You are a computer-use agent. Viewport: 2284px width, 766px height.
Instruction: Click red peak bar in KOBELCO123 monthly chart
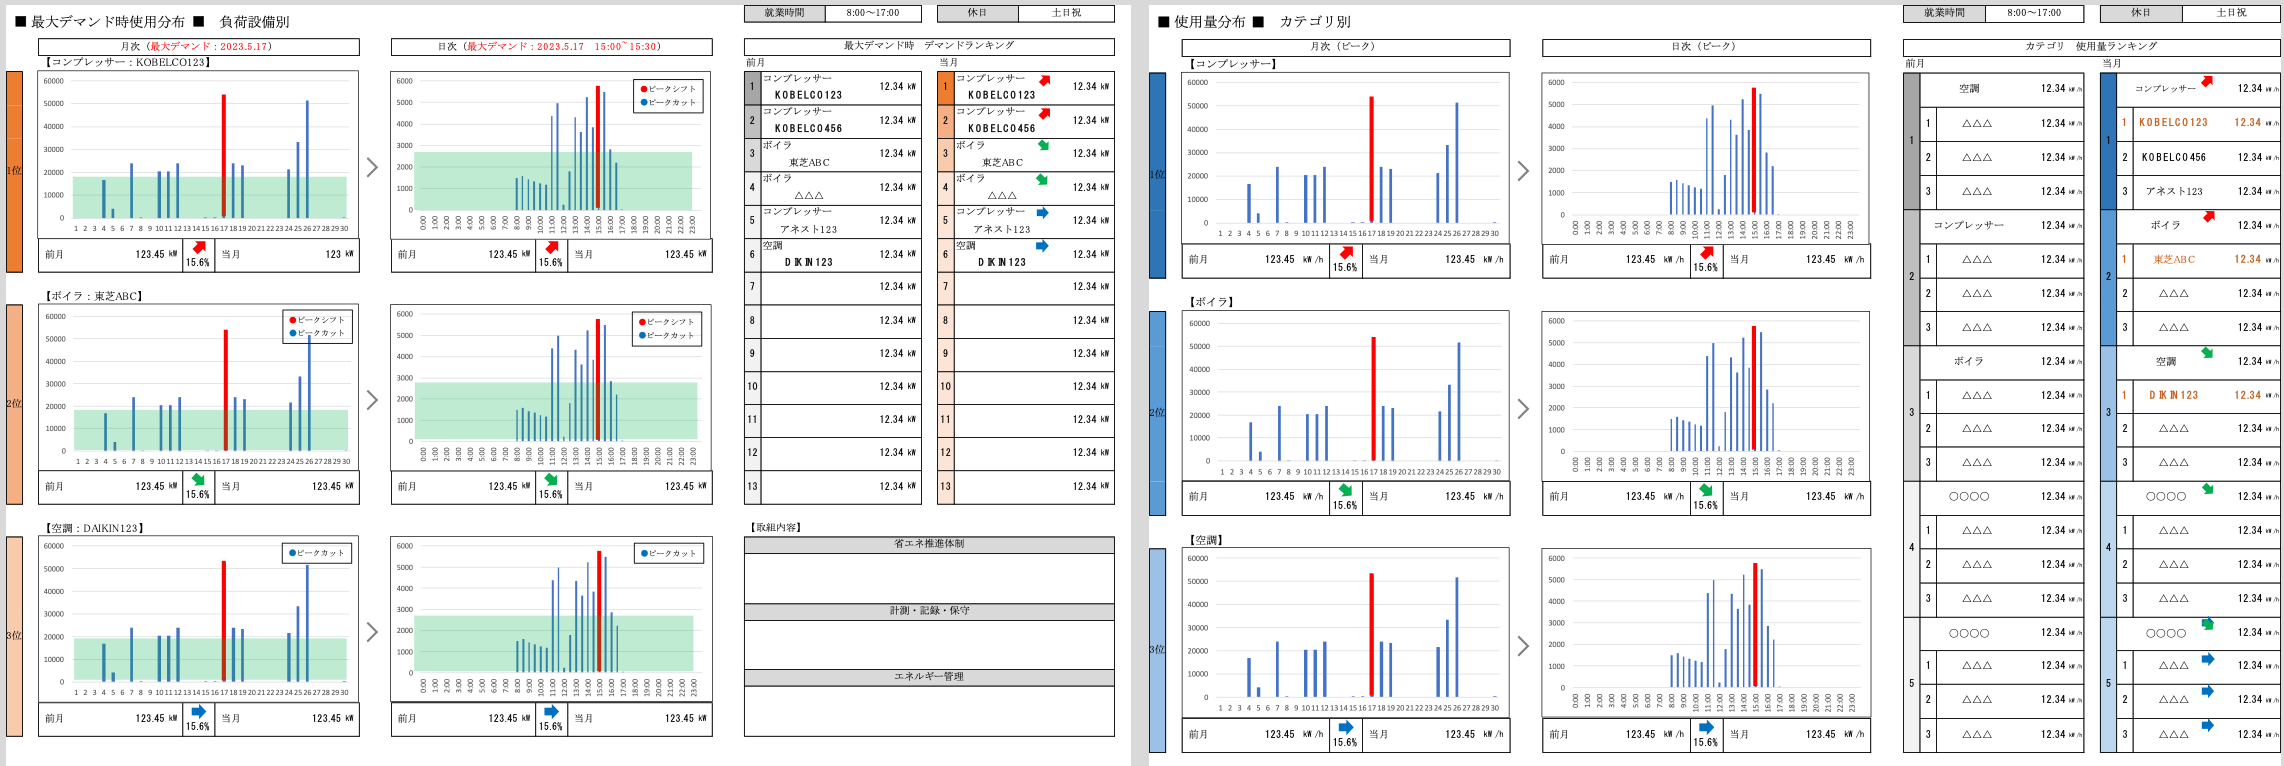click(x=223, y=156)
